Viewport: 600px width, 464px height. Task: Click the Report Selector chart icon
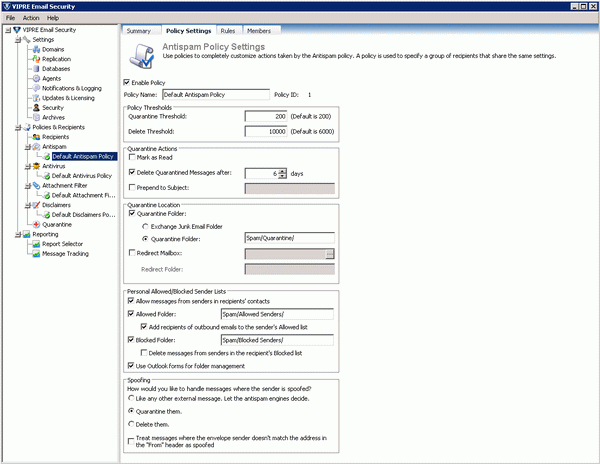(36, 244)
